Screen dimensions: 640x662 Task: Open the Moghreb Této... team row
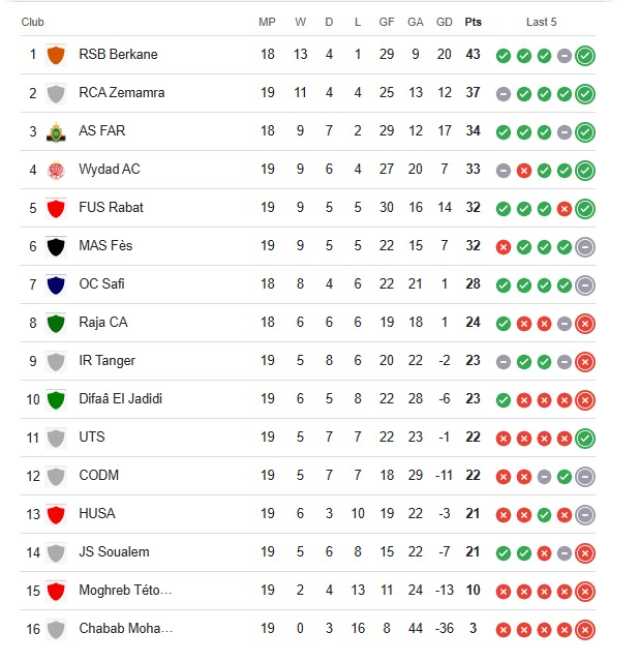pyautogui.click(x=308, y=590)
